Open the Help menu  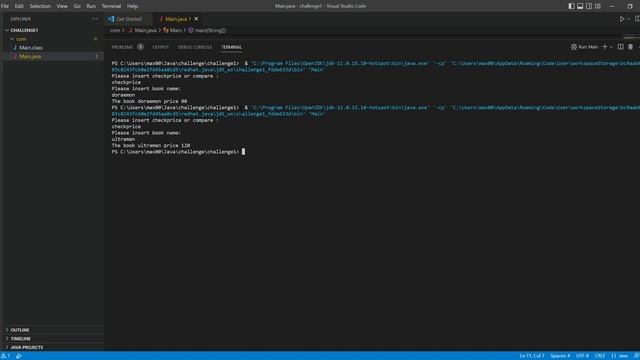132,6
